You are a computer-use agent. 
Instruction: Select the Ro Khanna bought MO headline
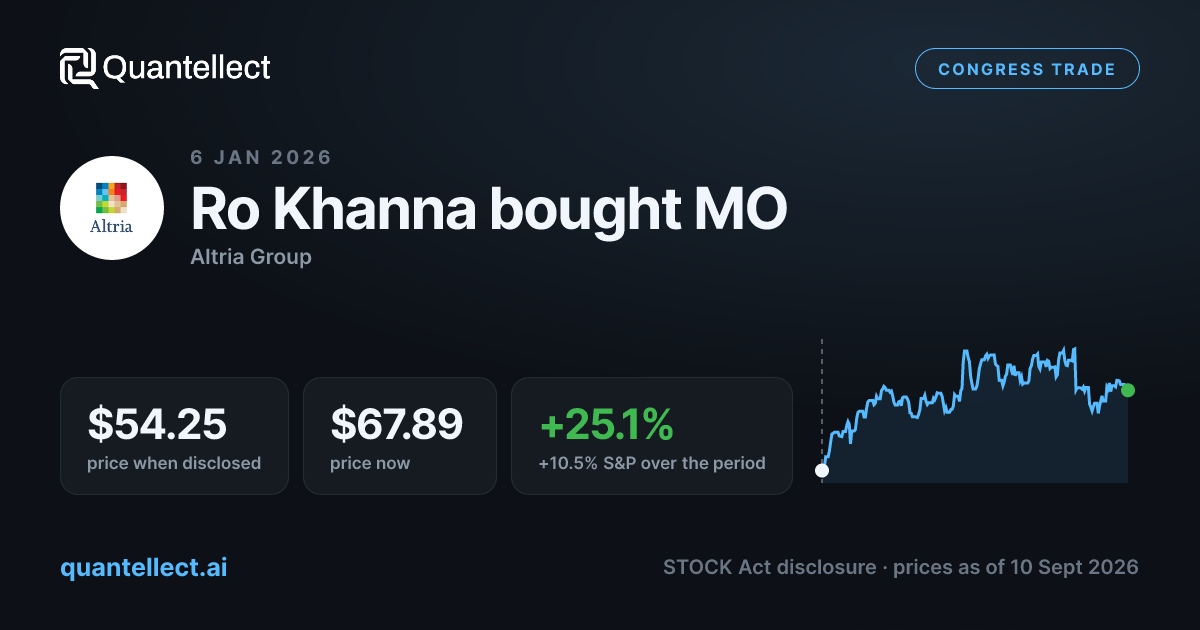click(x=489, y=210)
